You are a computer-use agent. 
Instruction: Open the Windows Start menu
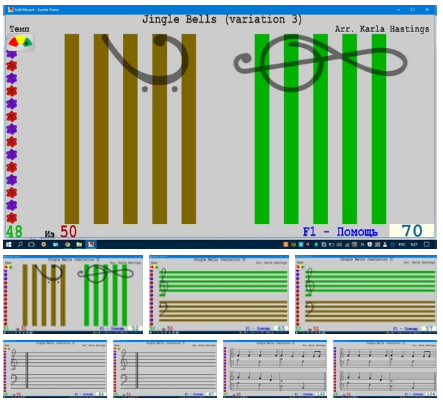point(9,244)
